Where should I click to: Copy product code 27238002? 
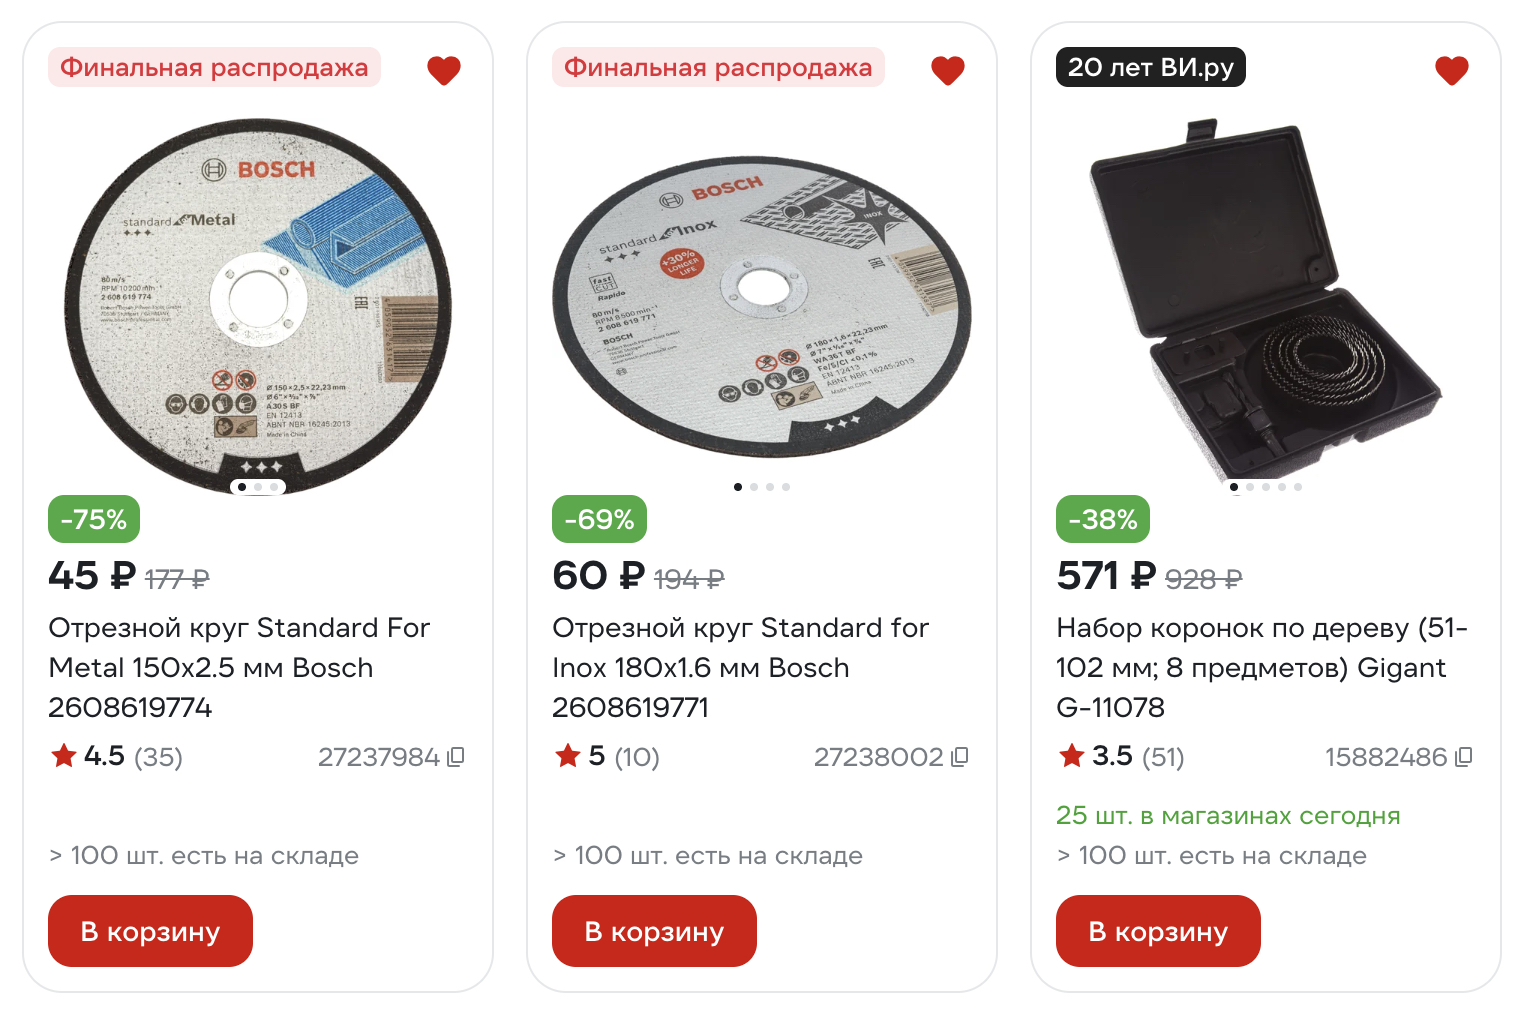(x=960, y=757)
